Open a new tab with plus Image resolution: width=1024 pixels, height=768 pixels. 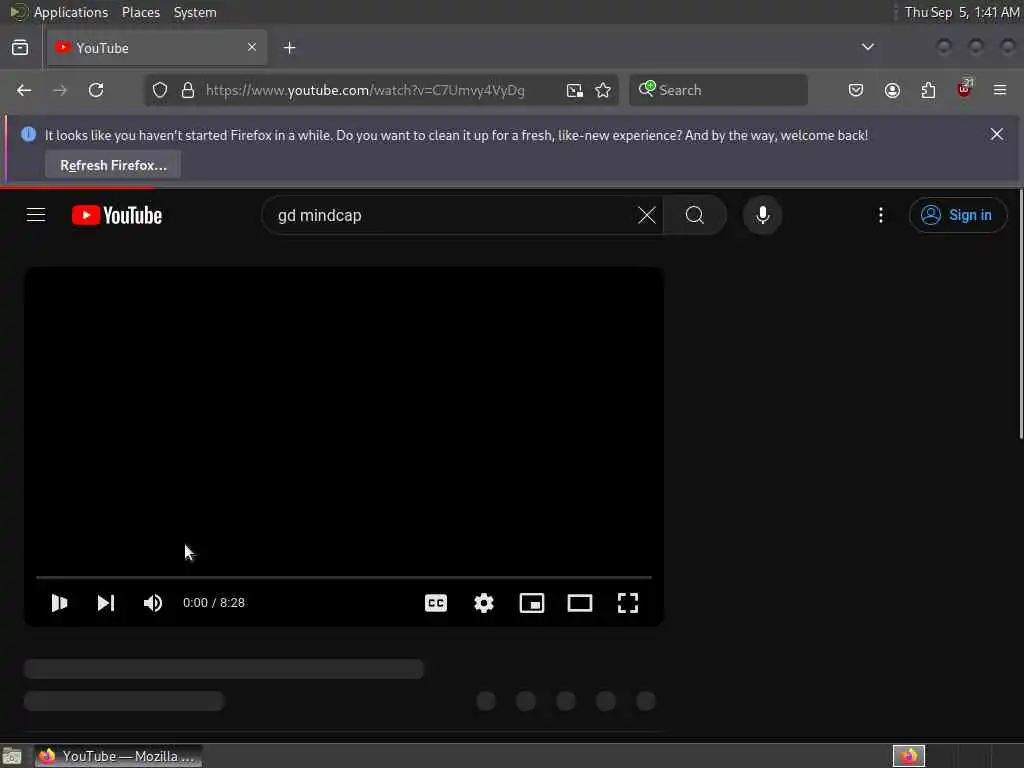click(x=290, y=48)
